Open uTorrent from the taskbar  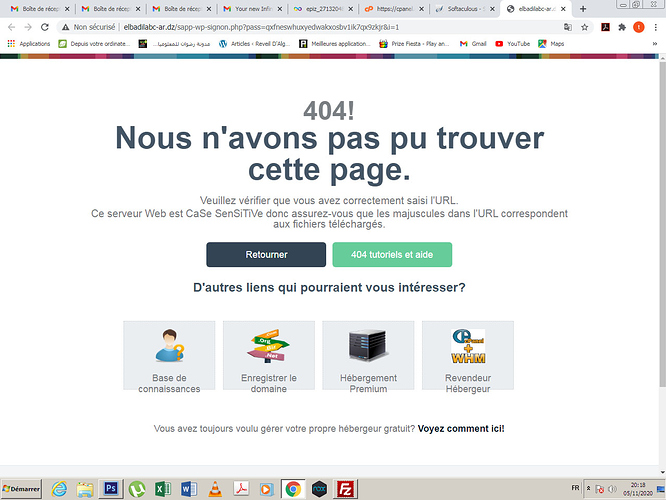137,489
